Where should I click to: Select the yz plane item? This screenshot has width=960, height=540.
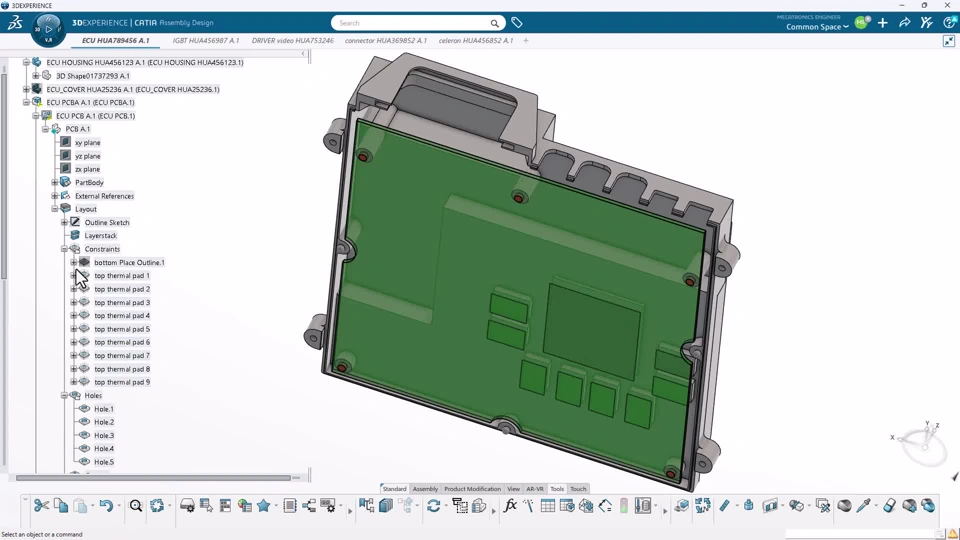88,156
